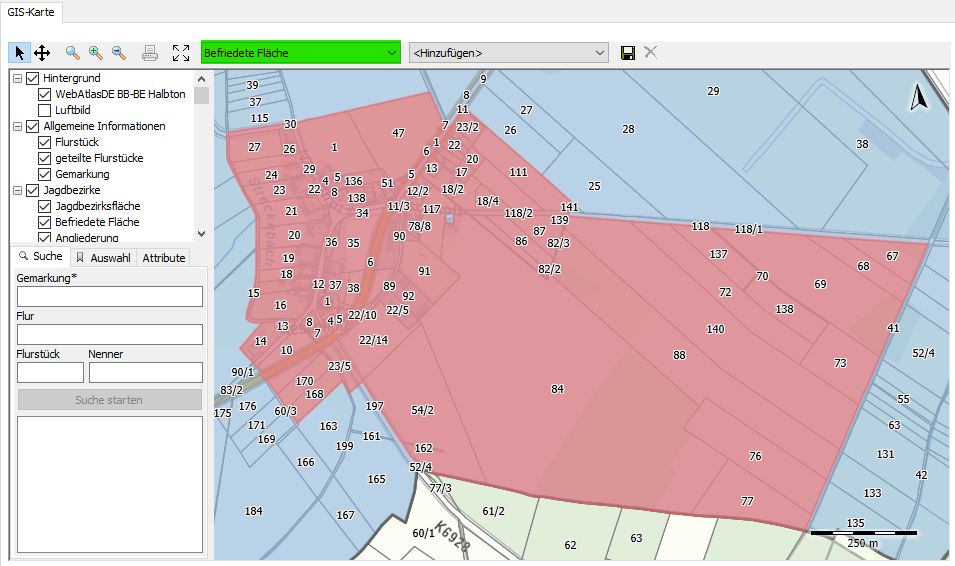955x566 pixels.
Task: Open the <Hinzufügen> dropdown
Action: (x=509, y=53)
